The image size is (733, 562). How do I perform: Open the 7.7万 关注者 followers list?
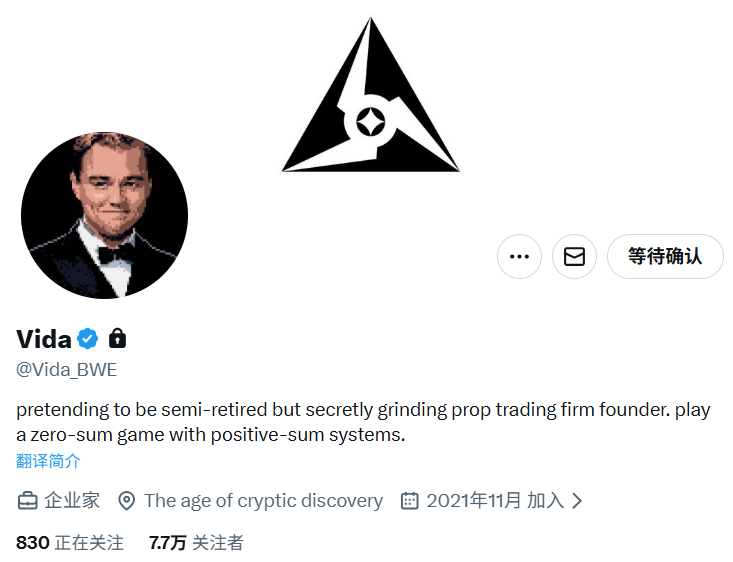coord(196,543)
